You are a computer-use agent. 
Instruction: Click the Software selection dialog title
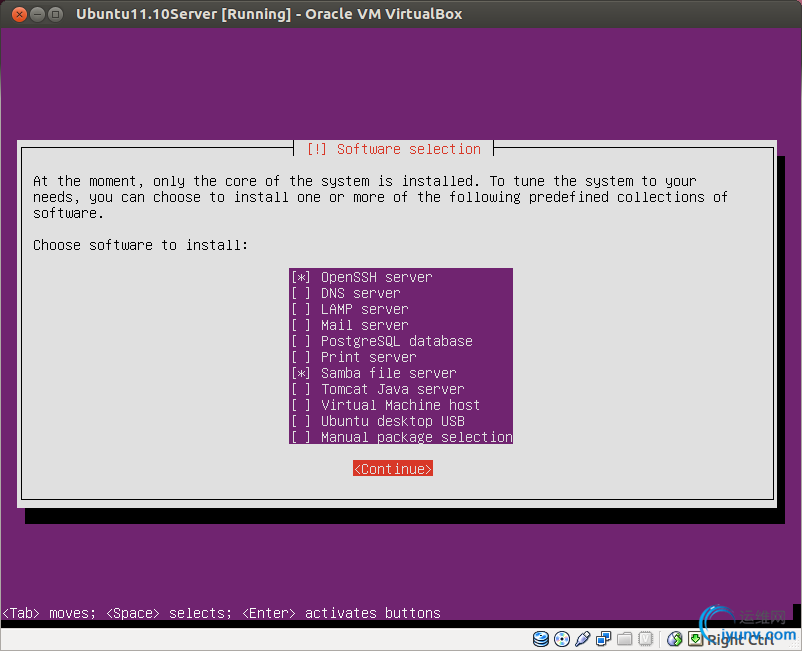pos(394,149)
